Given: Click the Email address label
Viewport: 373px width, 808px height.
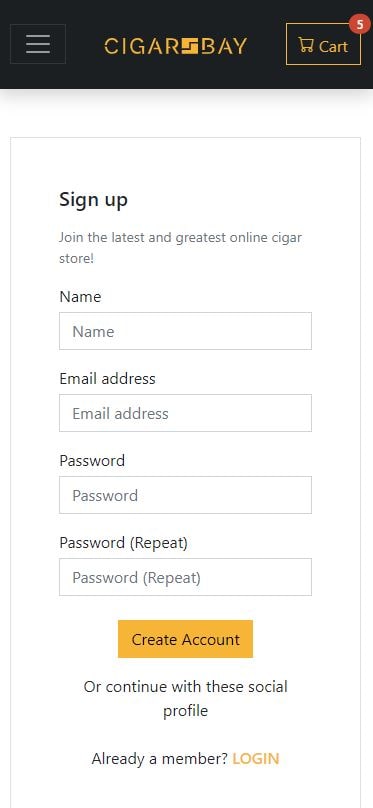Looking at the screenshot, I should coord(107,379).
